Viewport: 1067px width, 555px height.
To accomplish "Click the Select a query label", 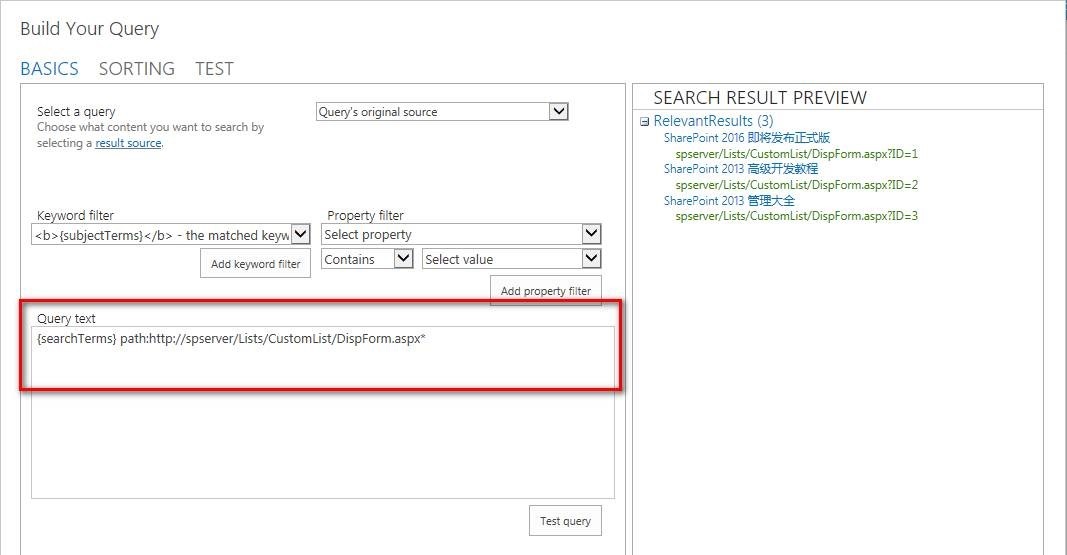I will coord(76,112).
